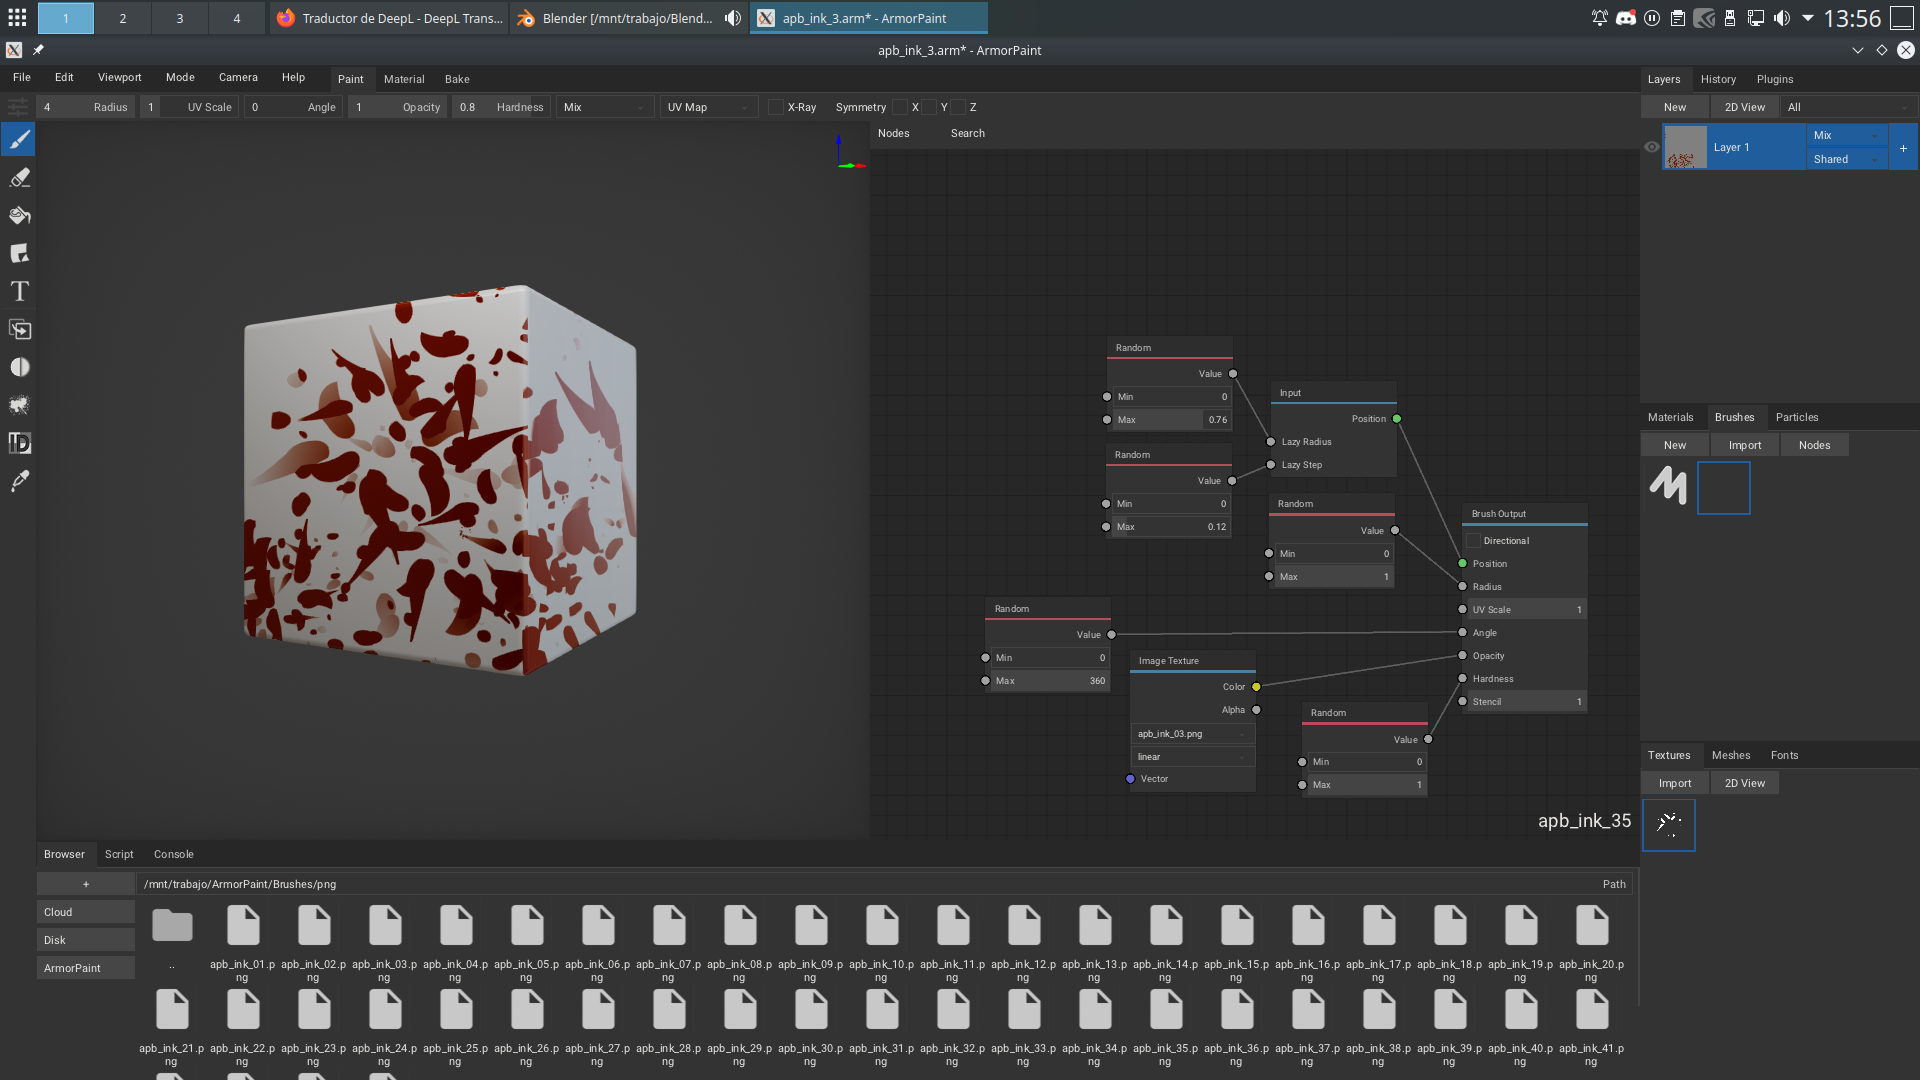1920x1080 pixels.
Task: Switch to the Material workspace tab
Action: pos(404,79)
